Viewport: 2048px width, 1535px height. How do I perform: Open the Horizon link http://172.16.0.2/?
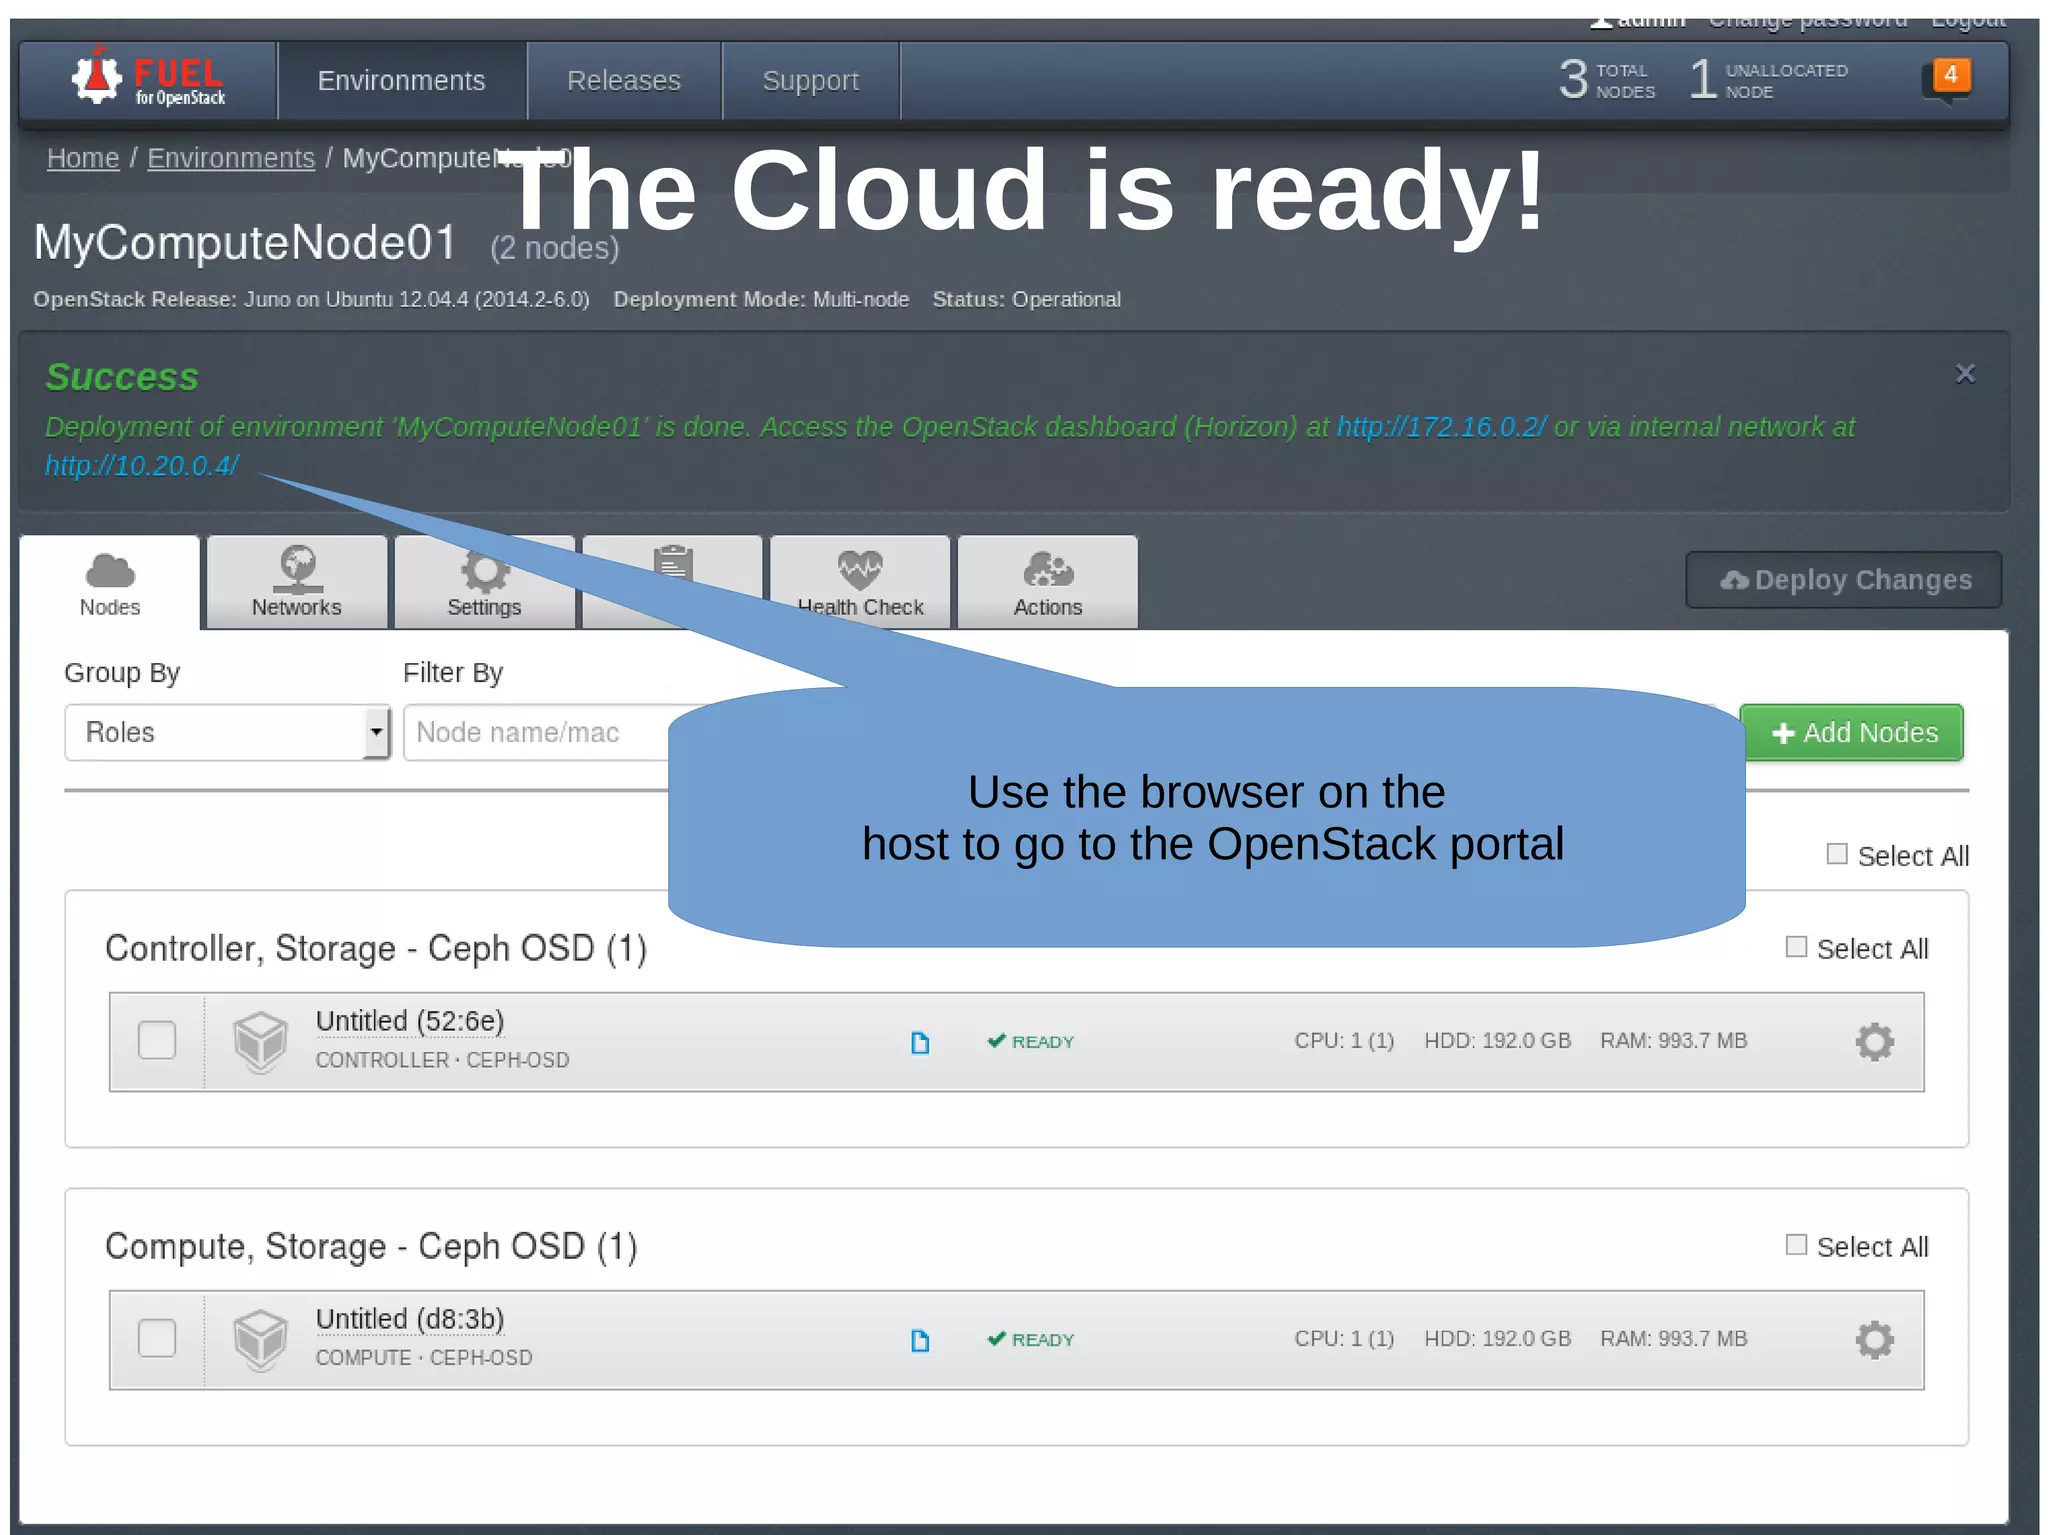pyautogui.click(x=1441, y=427)
